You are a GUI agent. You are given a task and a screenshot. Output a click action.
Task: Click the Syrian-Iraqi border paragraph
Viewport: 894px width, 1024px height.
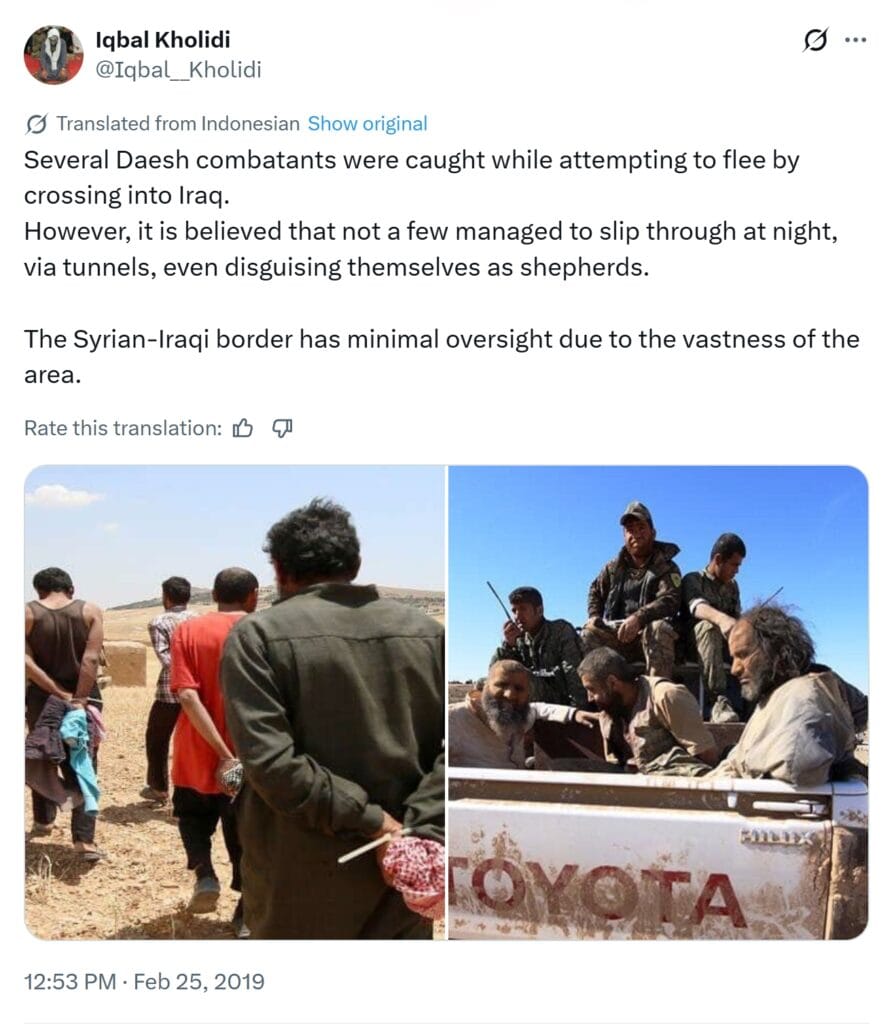(441, 357)
